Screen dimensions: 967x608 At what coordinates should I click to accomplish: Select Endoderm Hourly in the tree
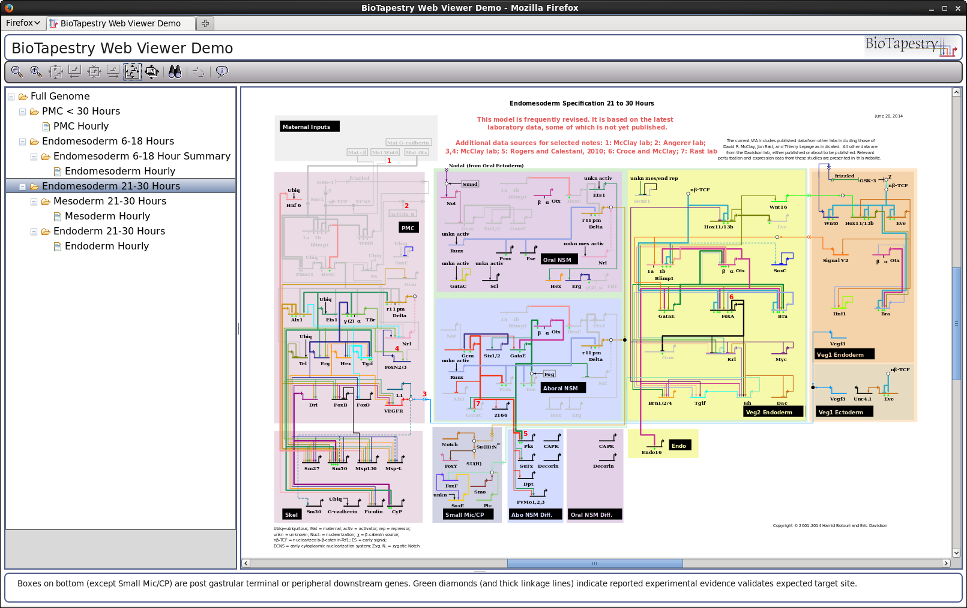click(107, 246)
